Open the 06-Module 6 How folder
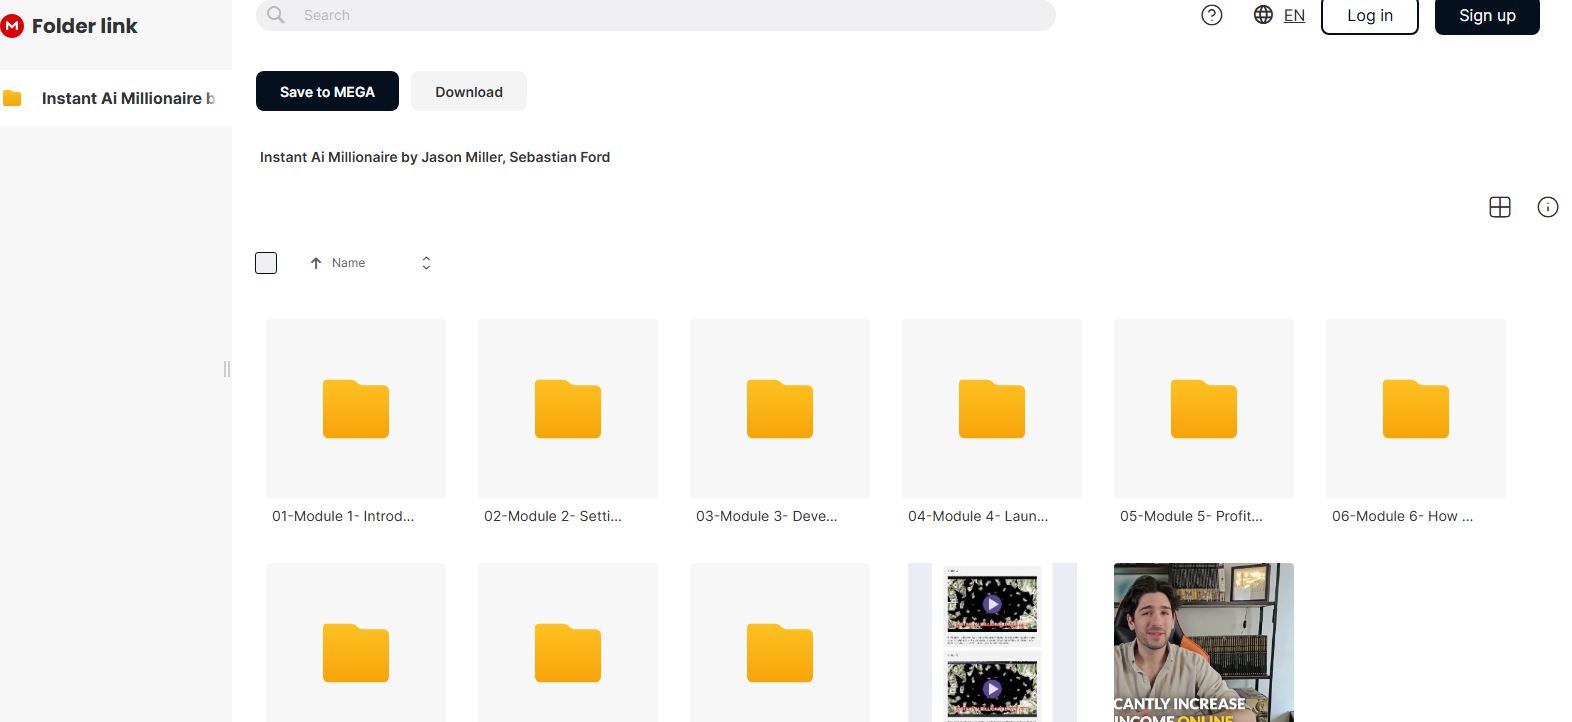The width and height of the screenshot is (1572, 722). coord(1415,409)
